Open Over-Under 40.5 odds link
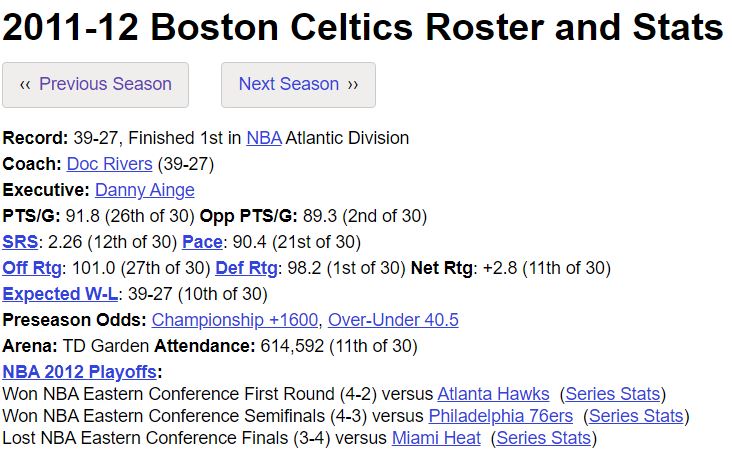This screenshot has width=732, height=454. 393,320
